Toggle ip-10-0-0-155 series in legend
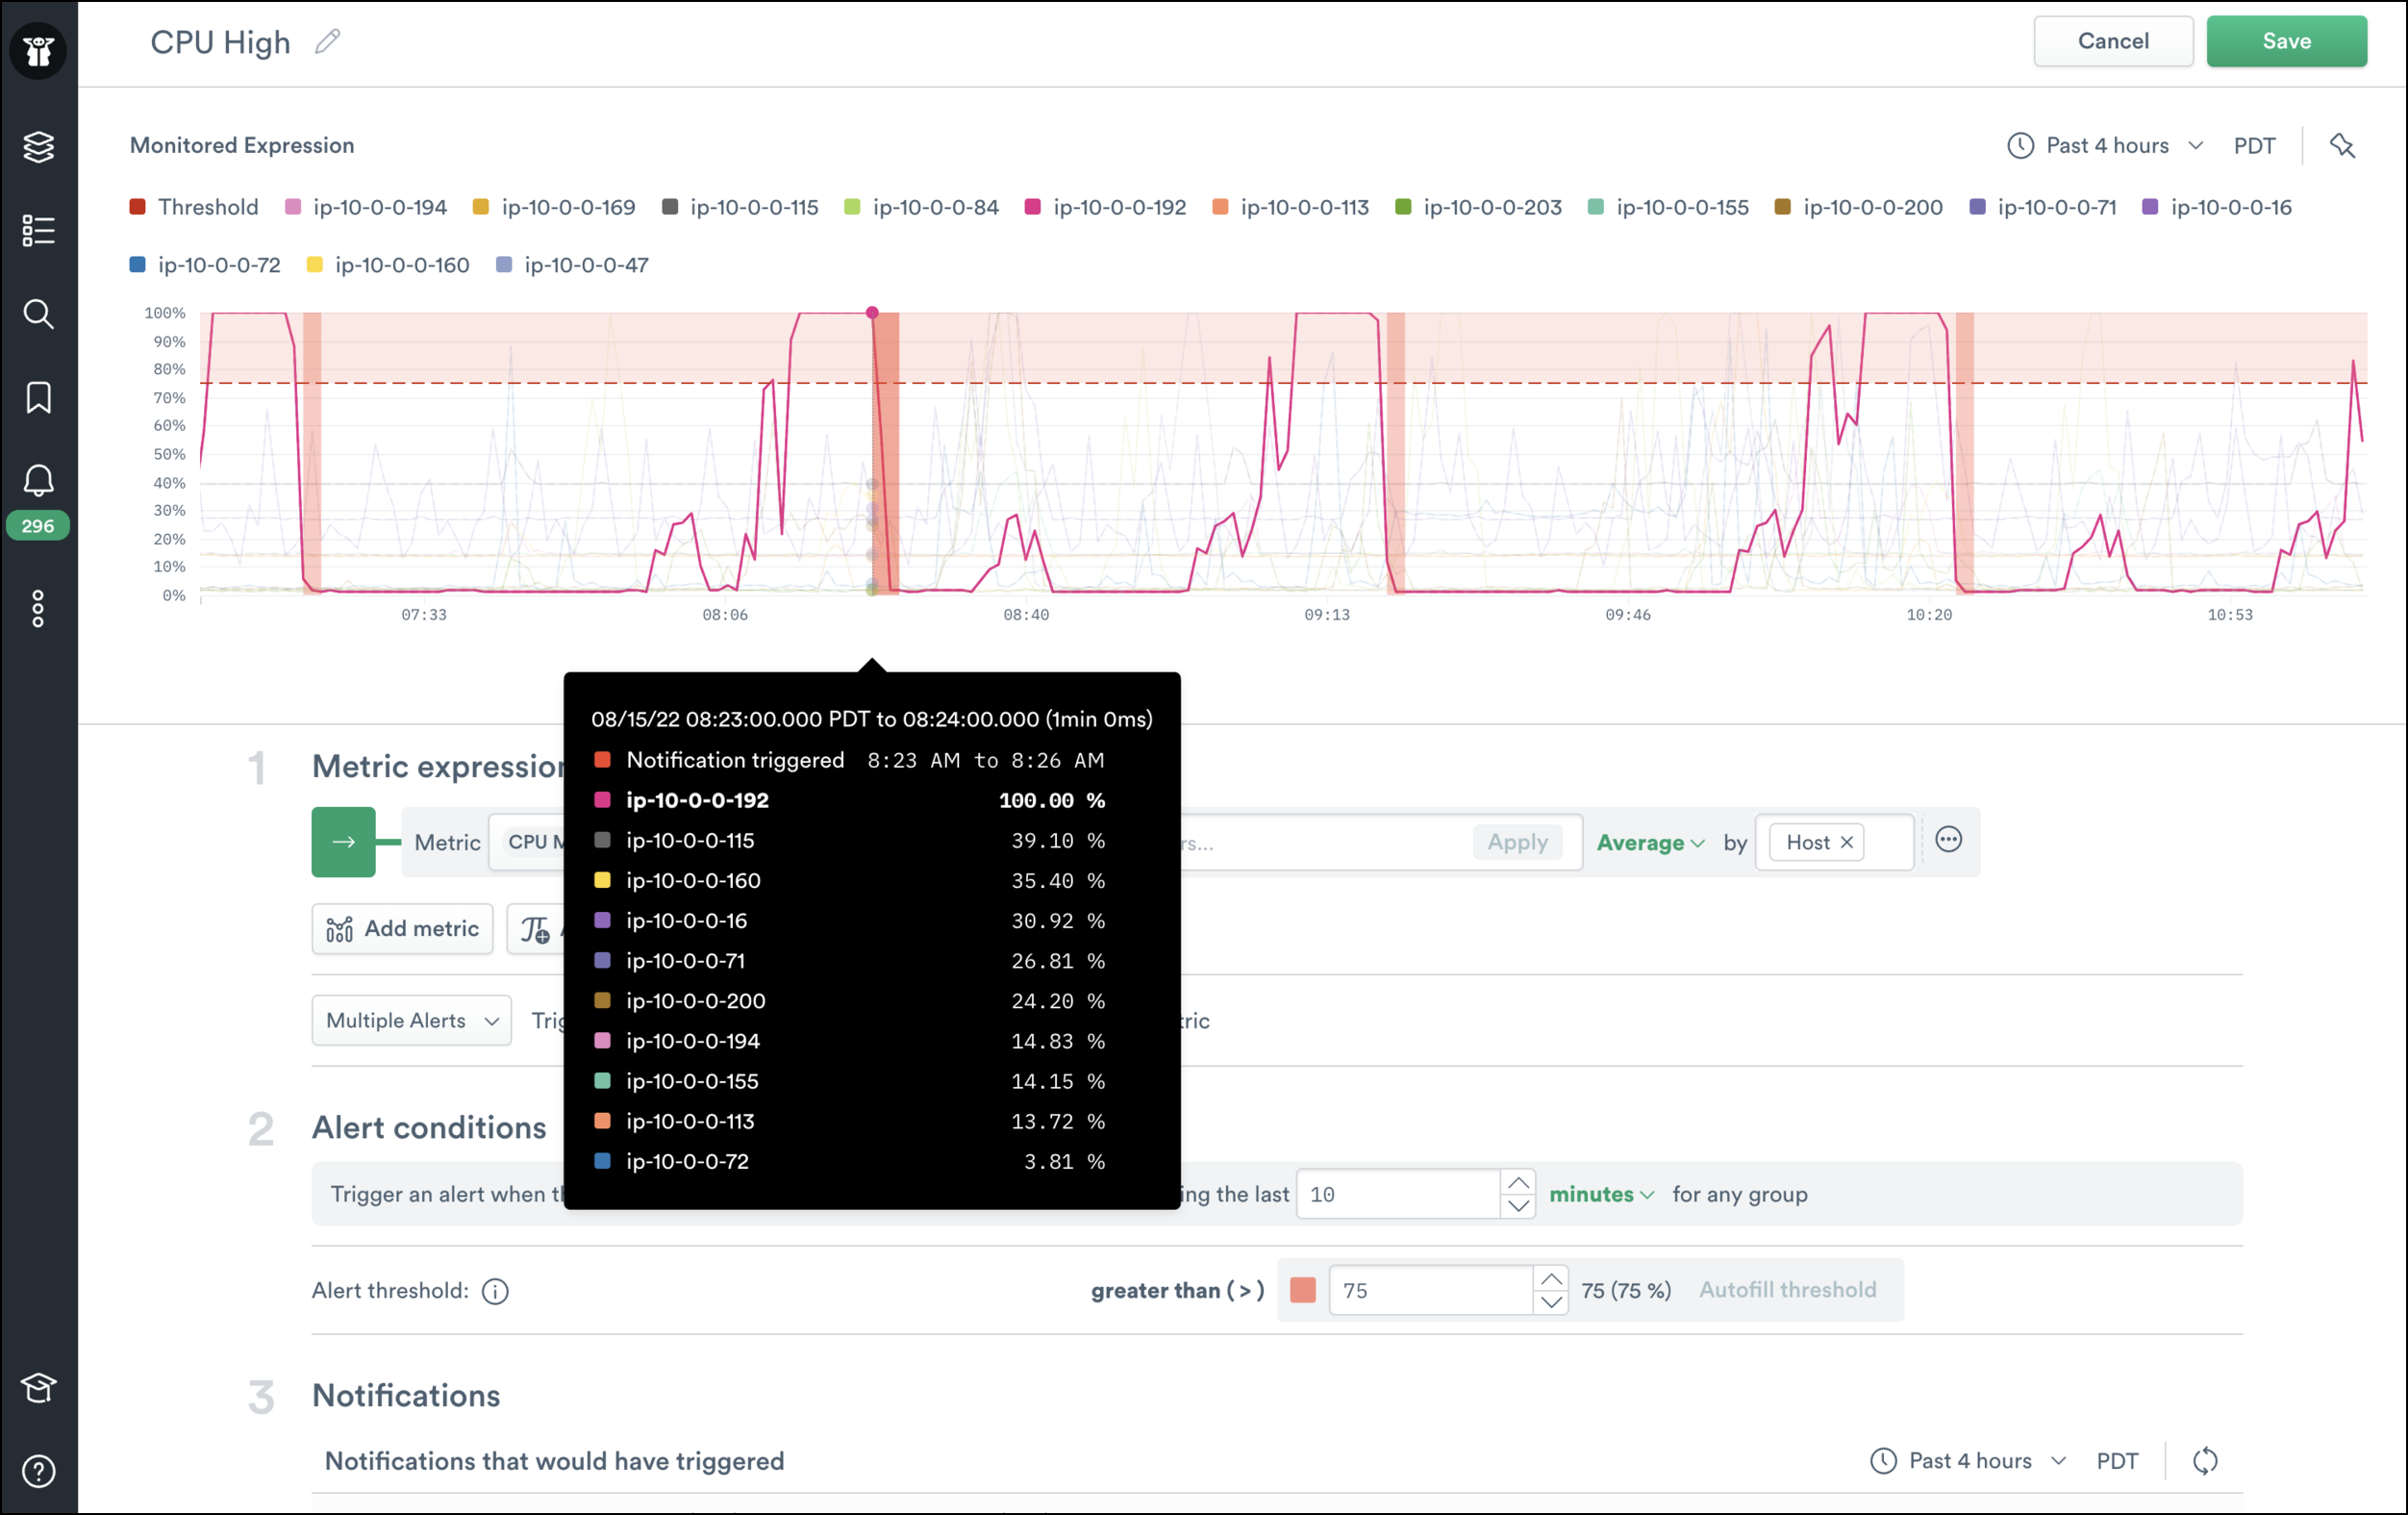The height and width of the screenshot is (1515, 2408). [x=1668, y=207]
